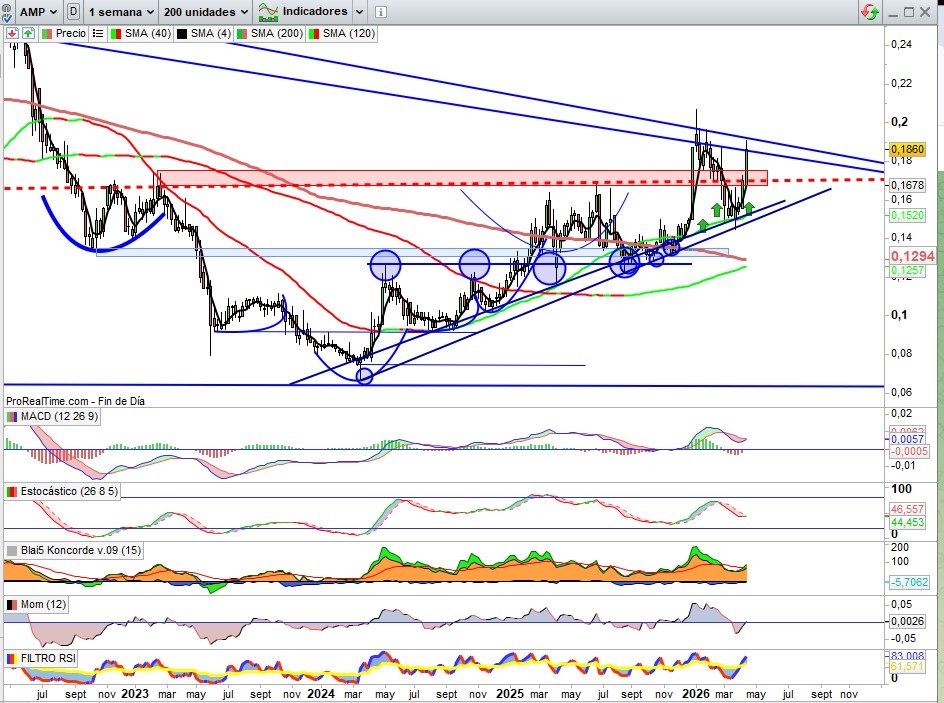
Task: Expand the arrow next to Indicadores
Action: (x=359, y=11)
